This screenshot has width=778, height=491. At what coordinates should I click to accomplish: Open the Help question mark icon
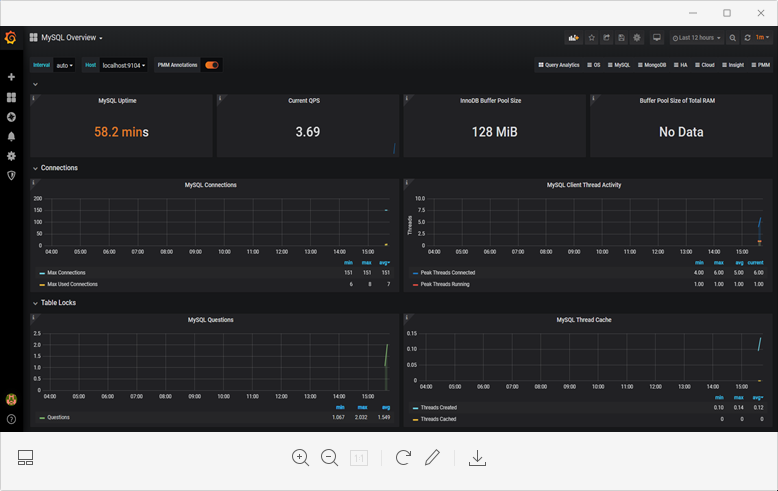tap(11, 419)
